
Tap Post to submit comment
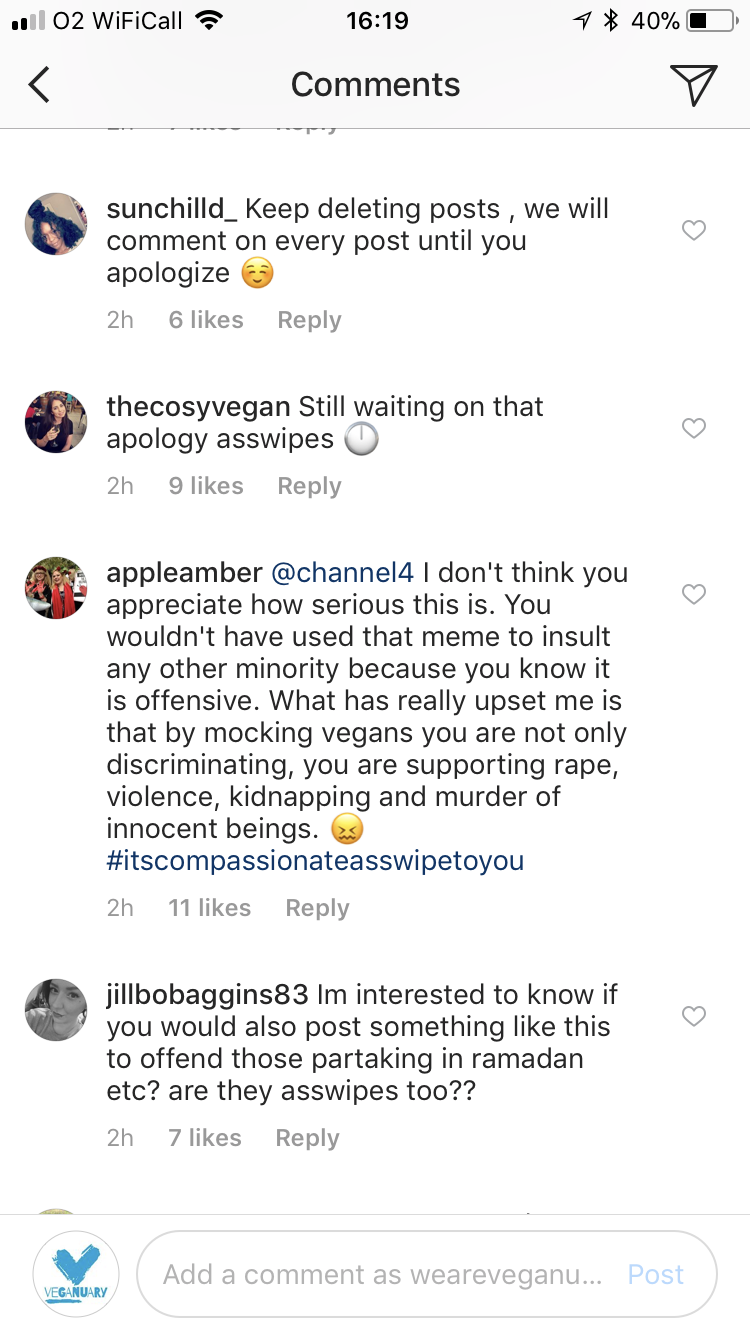tap(655, 1273)
